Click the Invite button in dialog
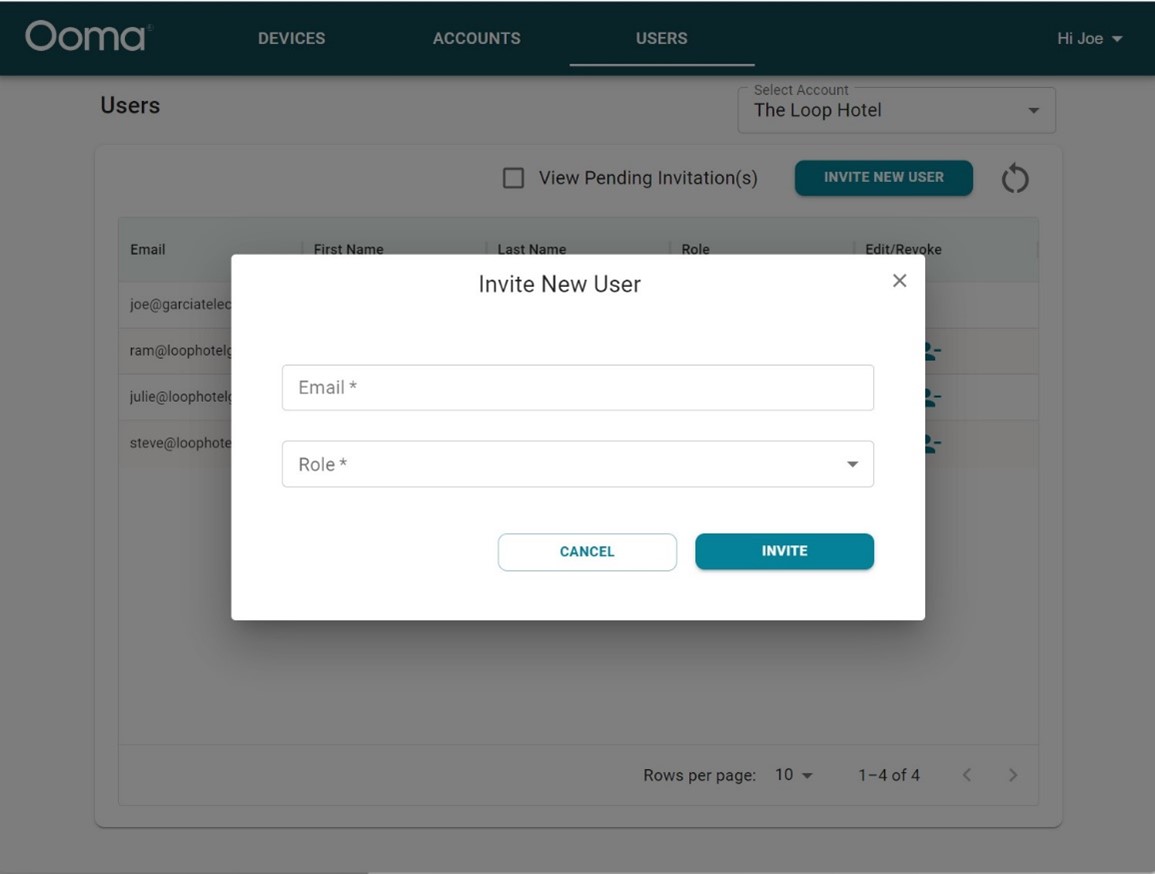1155x874 pixels. pyautogui.click(x=784, y=551)
